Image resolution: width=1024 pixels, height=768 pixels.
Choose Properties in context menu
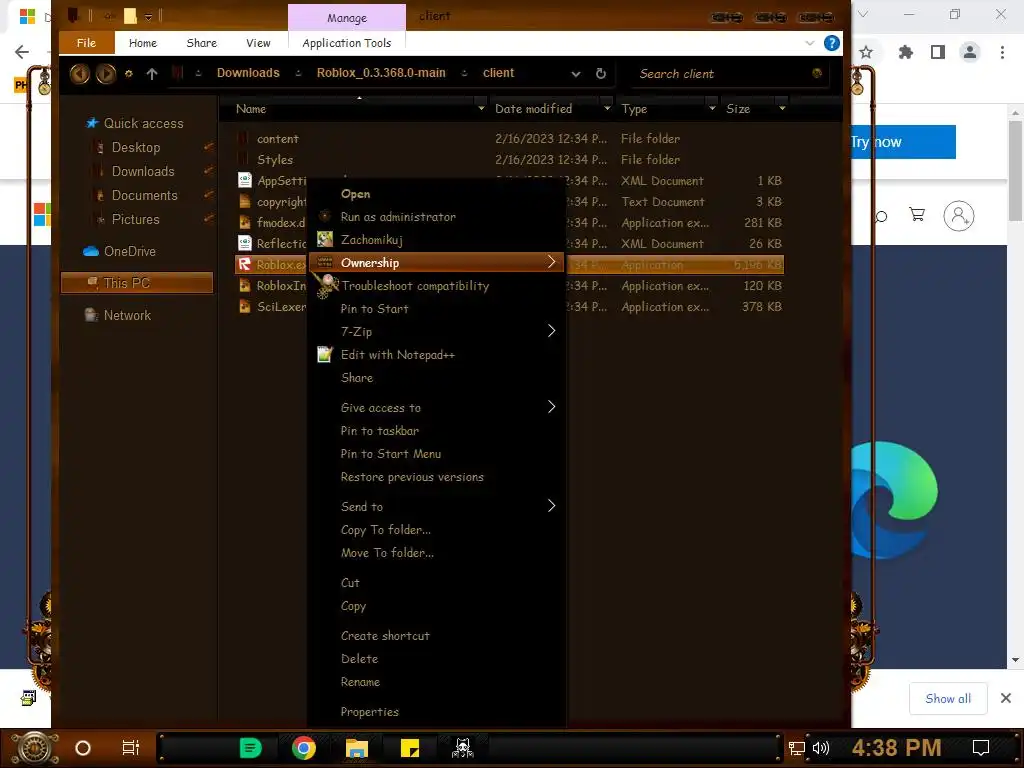(x=370, y=712)
